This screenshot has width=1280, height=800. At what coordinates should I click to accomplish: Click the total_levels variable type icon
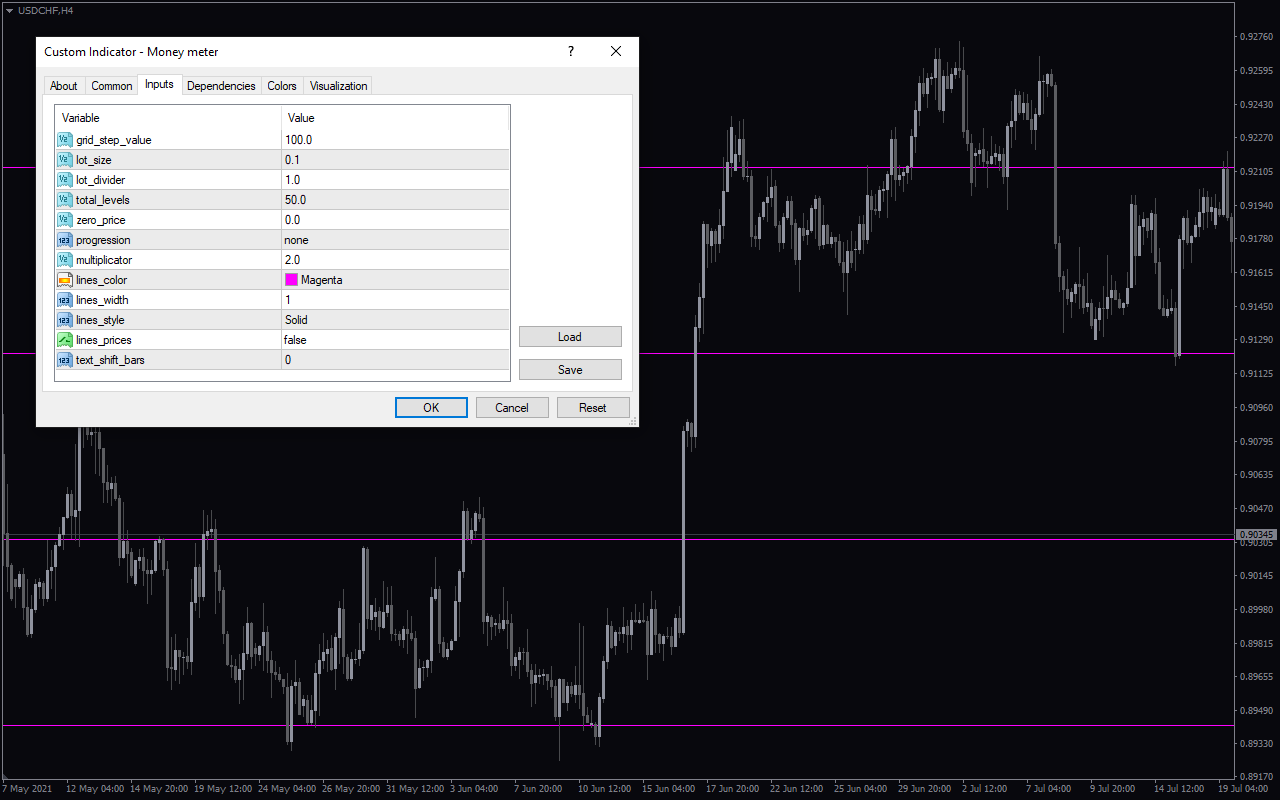pos(65,200)
